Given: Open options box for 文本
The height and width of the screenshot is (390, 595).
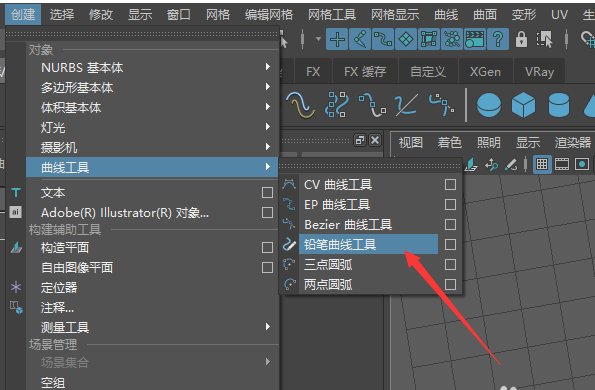Looking at the screenshot, I should point(267,193).
